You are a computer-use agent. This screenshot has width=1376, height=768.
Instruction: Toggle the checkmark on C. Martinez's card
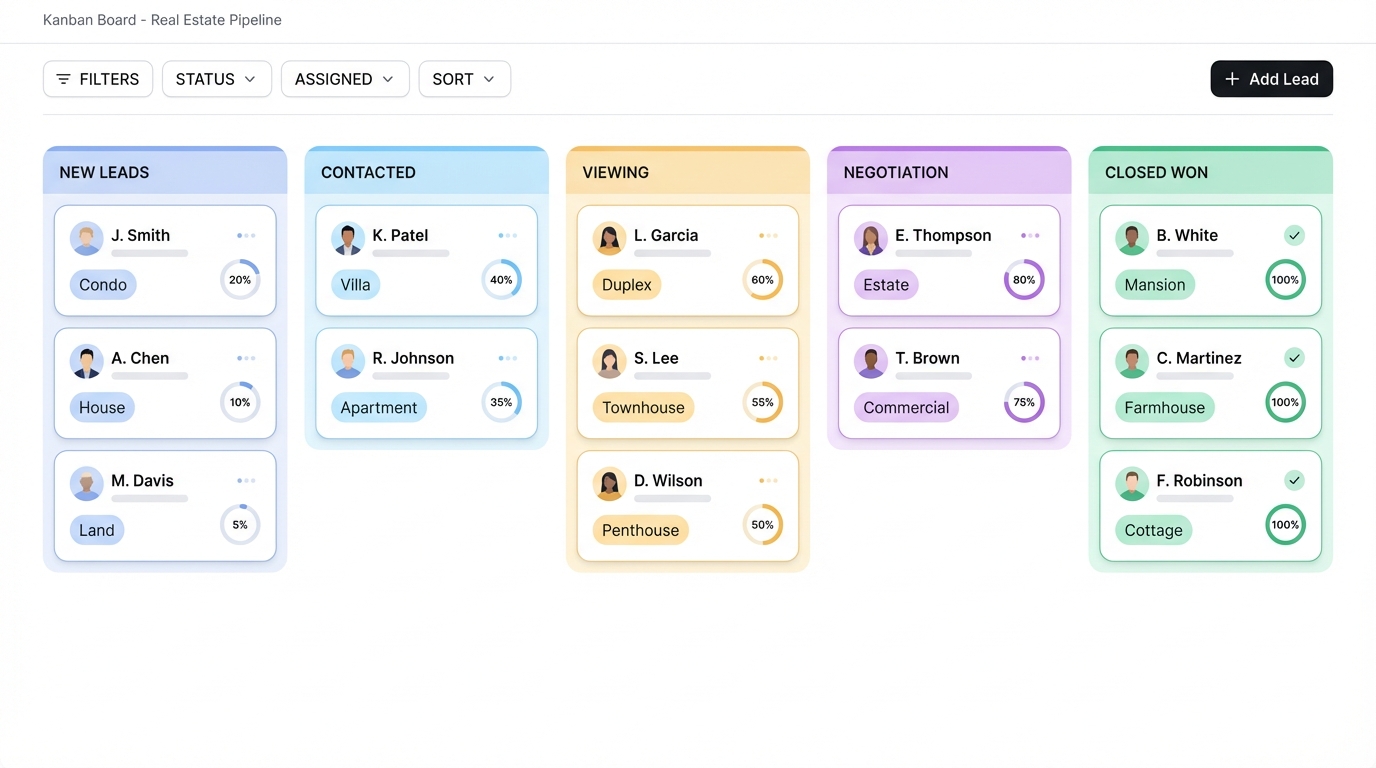click(x=1293, y=357)
